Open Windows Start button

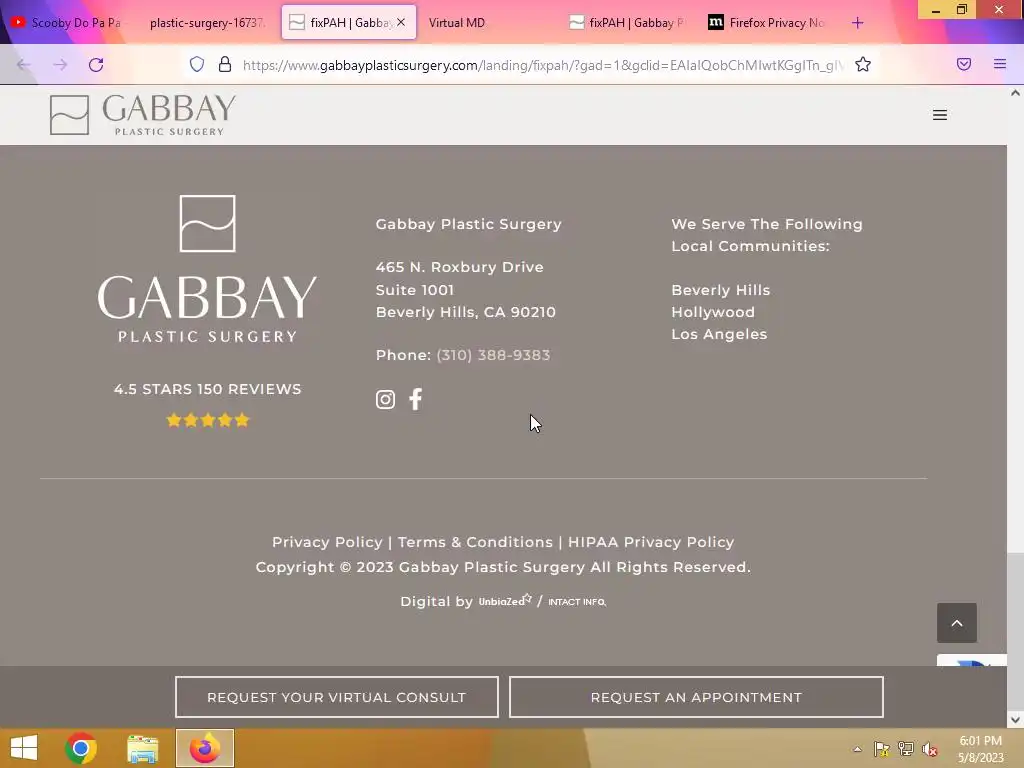[24, 748]
